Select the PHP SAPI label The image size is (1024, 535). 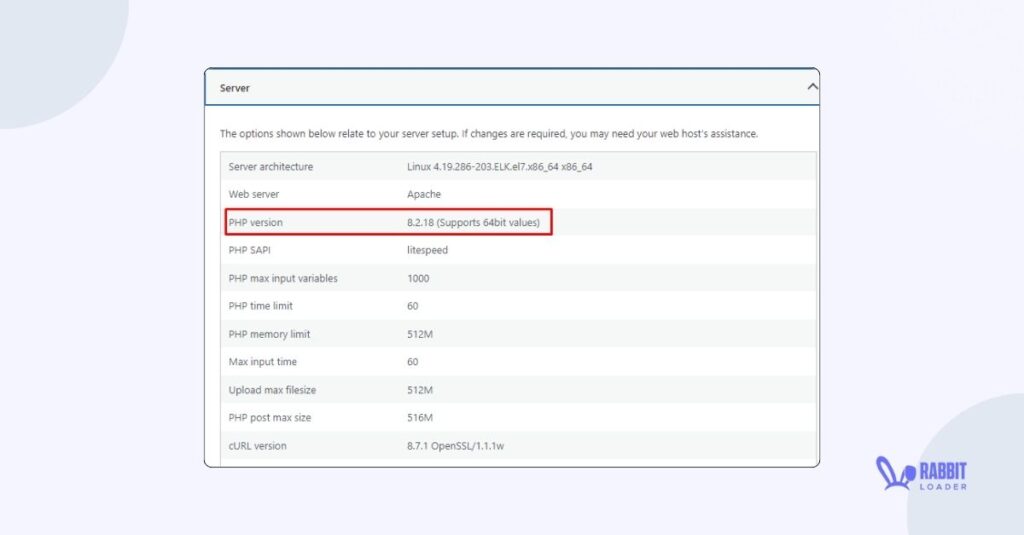tap(249, 250)
